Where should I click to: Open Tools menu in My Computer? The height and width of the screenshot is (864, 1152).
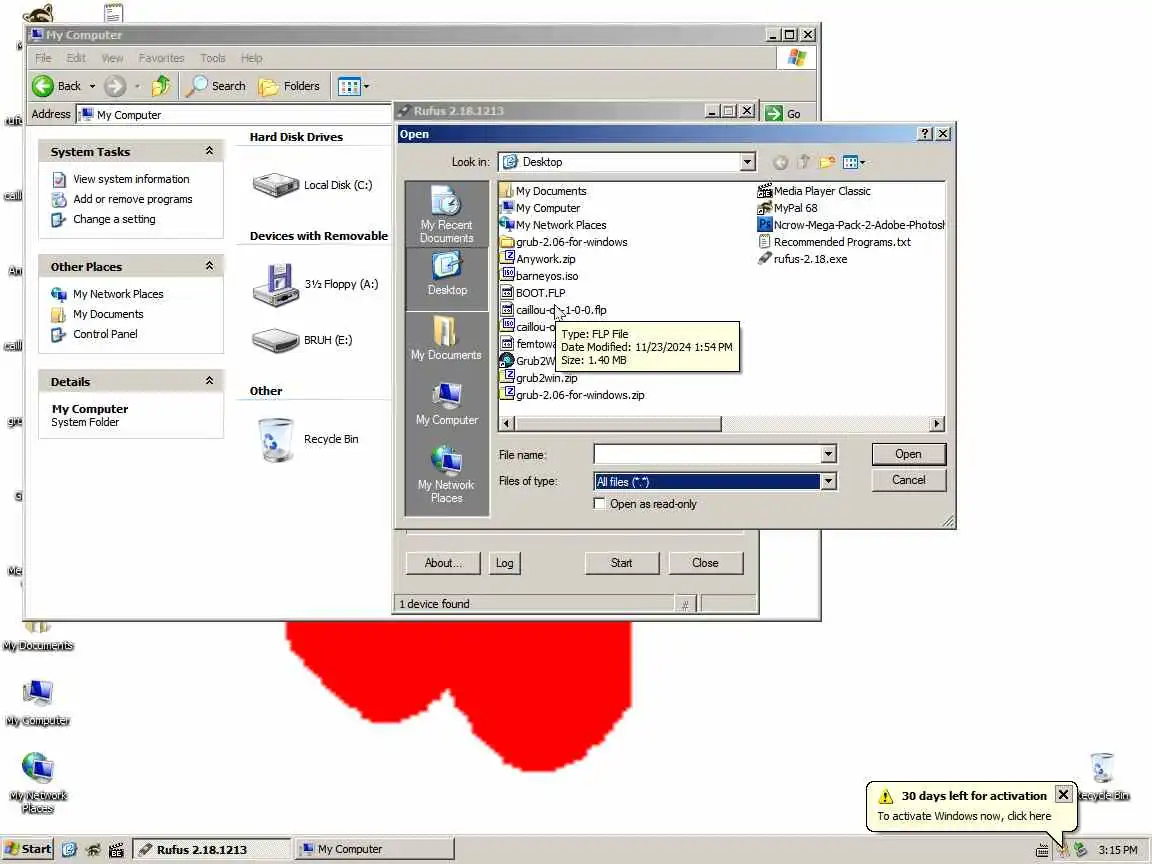click(x=213, y=58)
